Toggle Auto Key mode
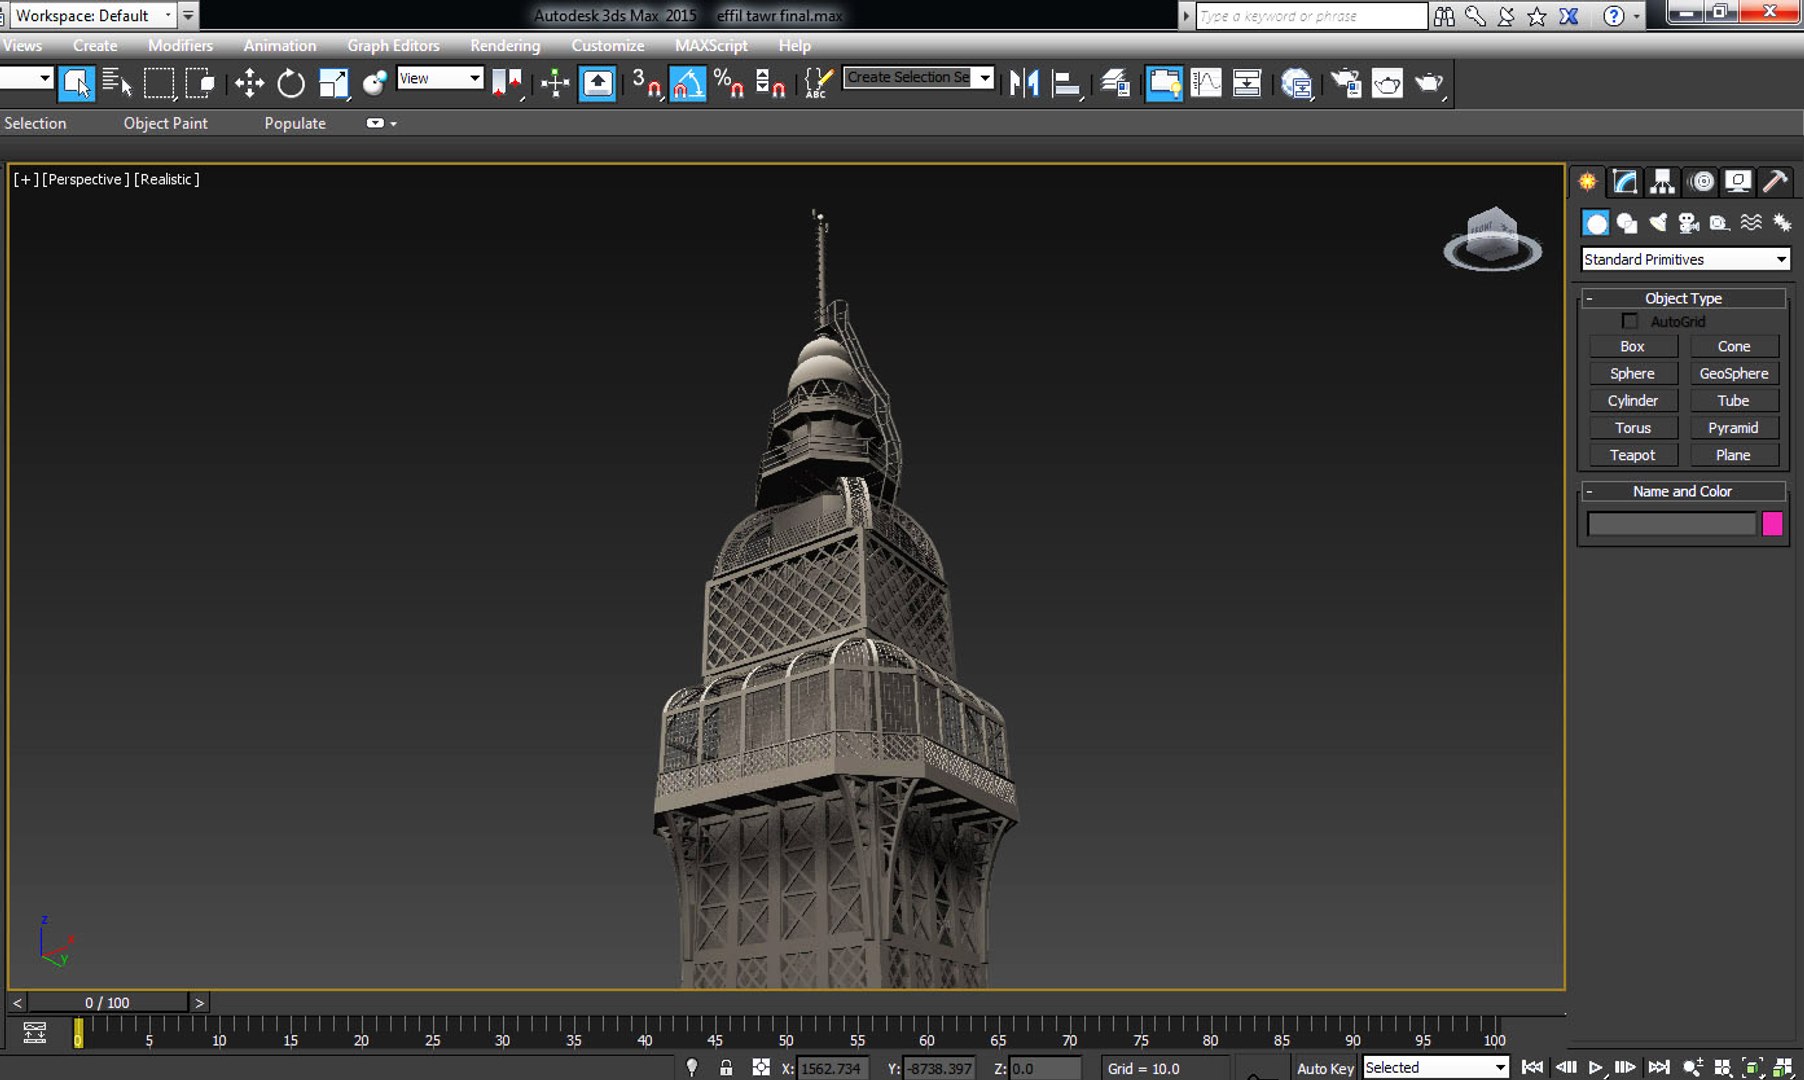This screenshot has height=1080, width=1804. point(1325,1068)
